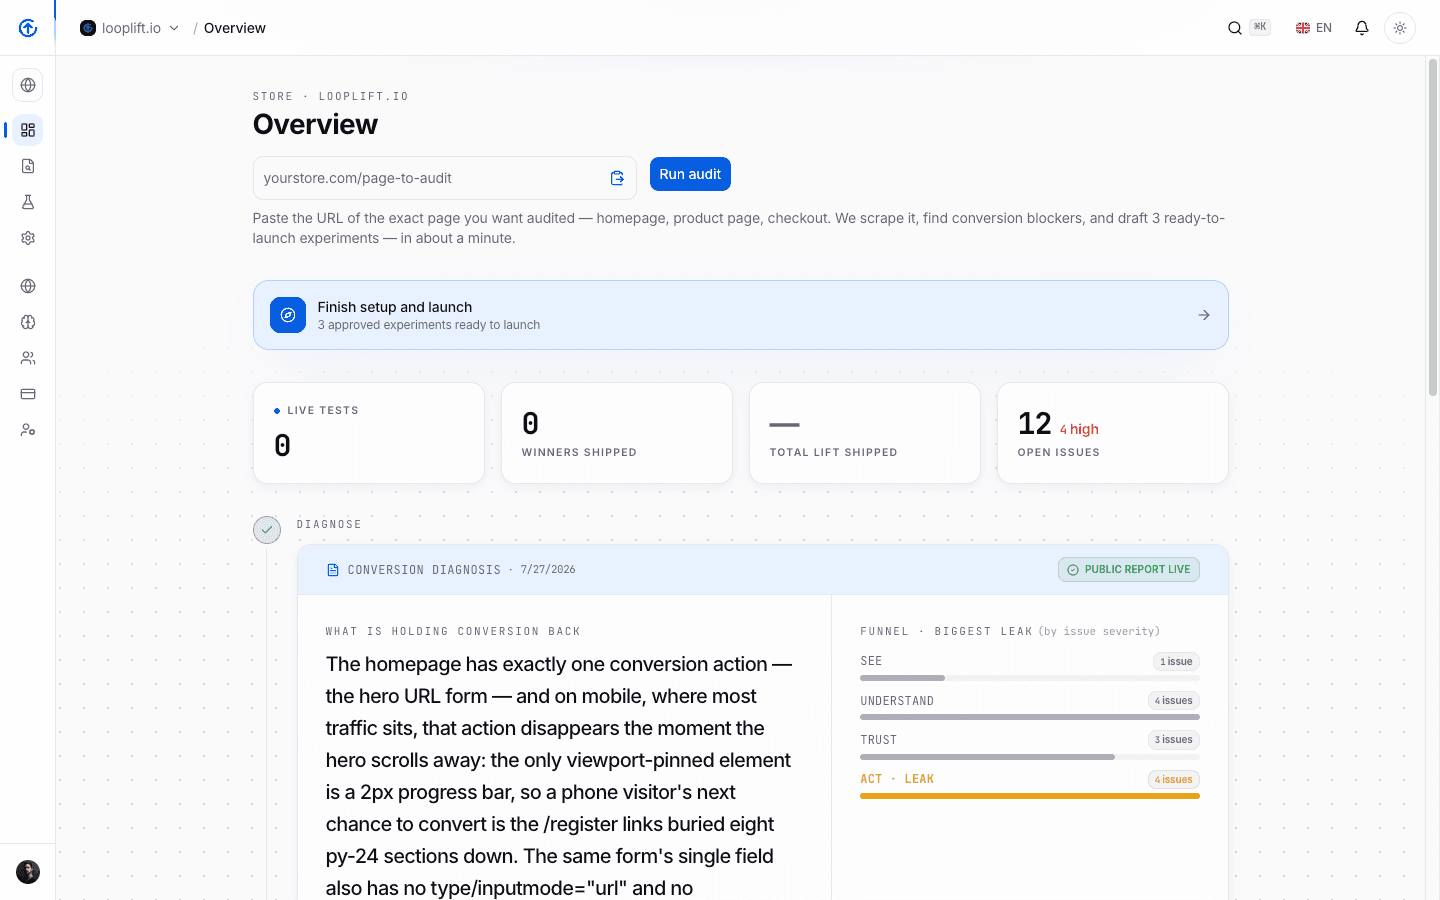
Task: Open the document search audit icon
Action: [28, 166]
